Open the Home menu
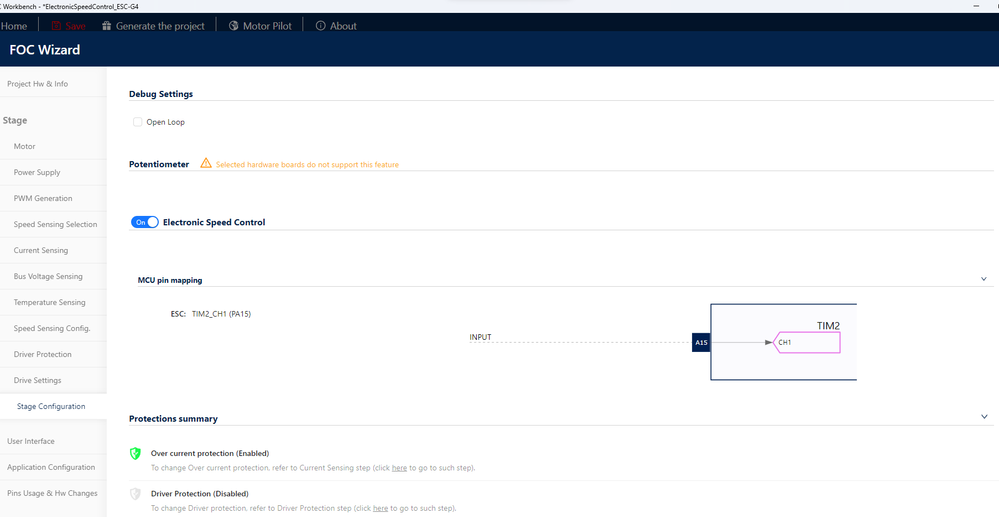The width and height of the screenshot is (999, 517). (14, 26)
